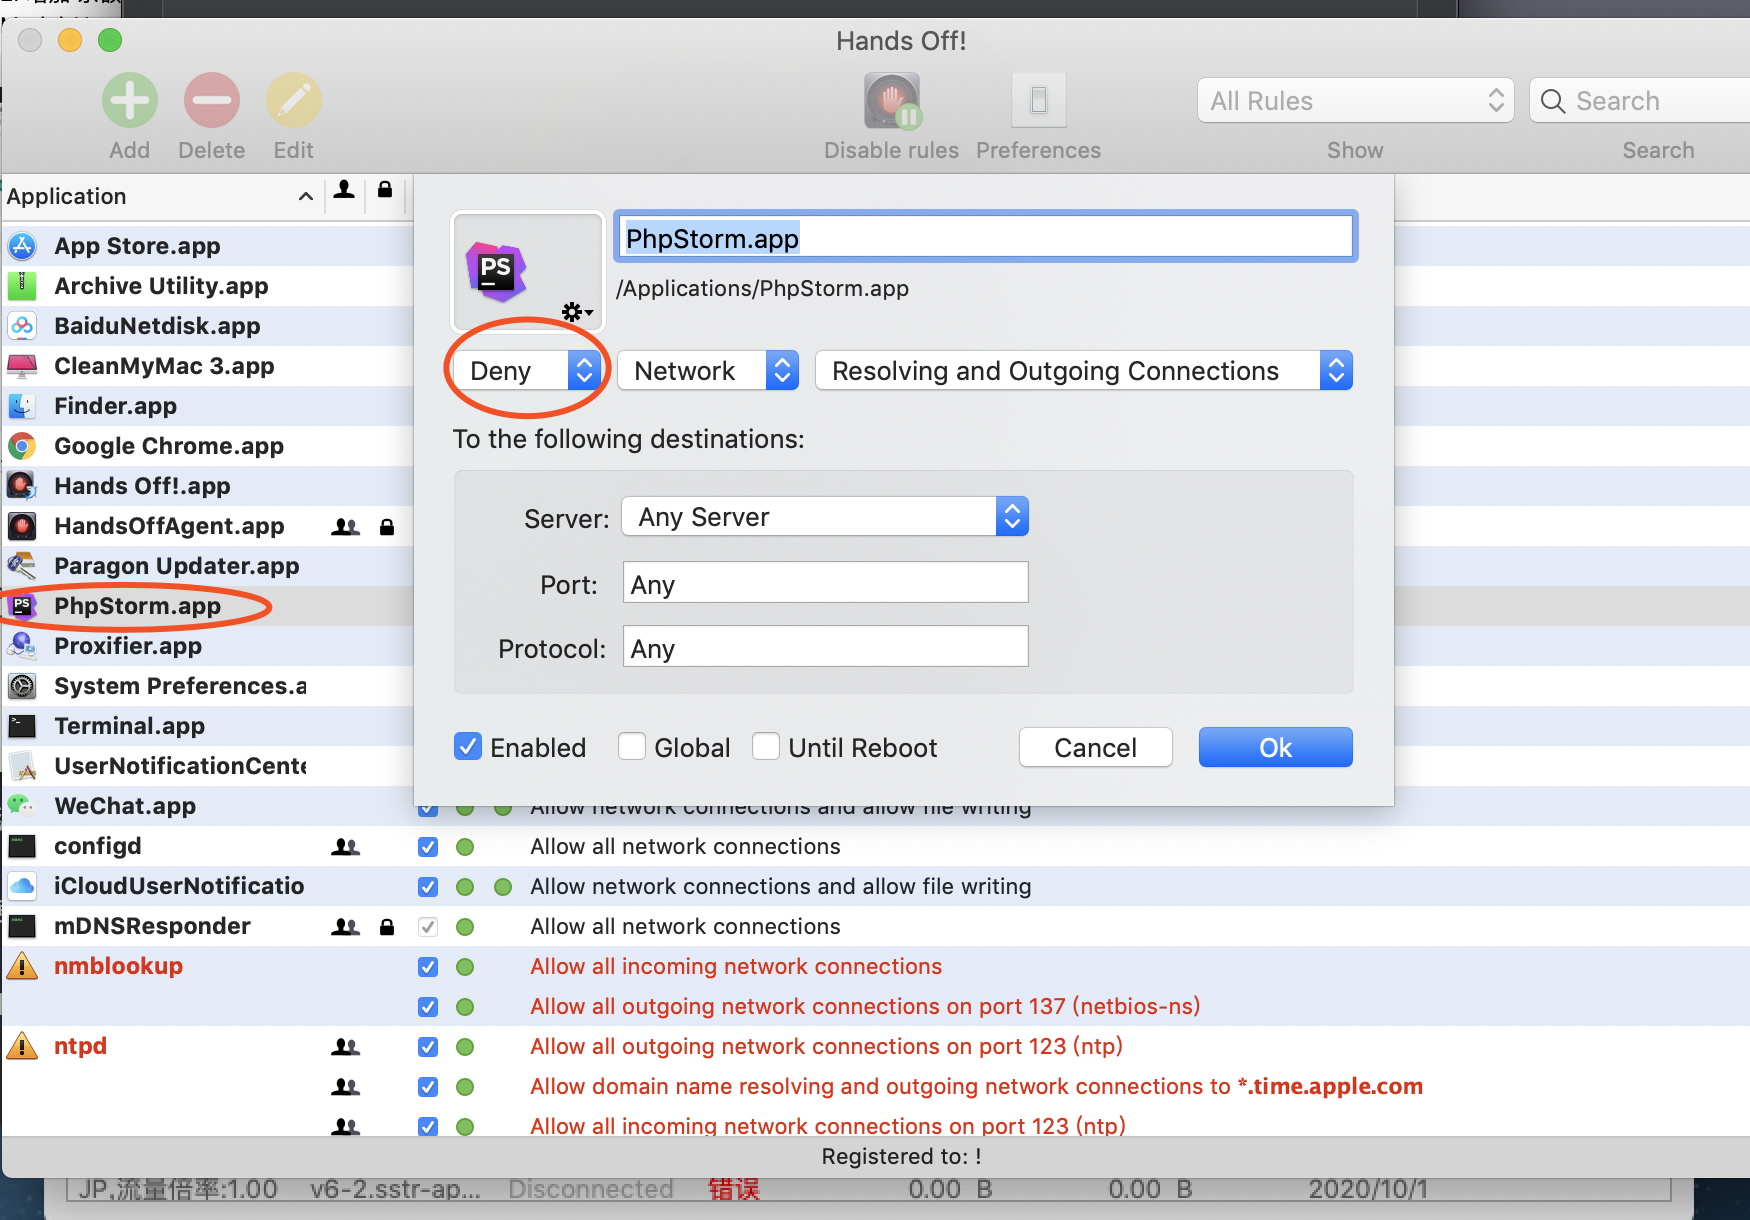
Task: Select Finder.app icon in list
Action: click(22, 406)
